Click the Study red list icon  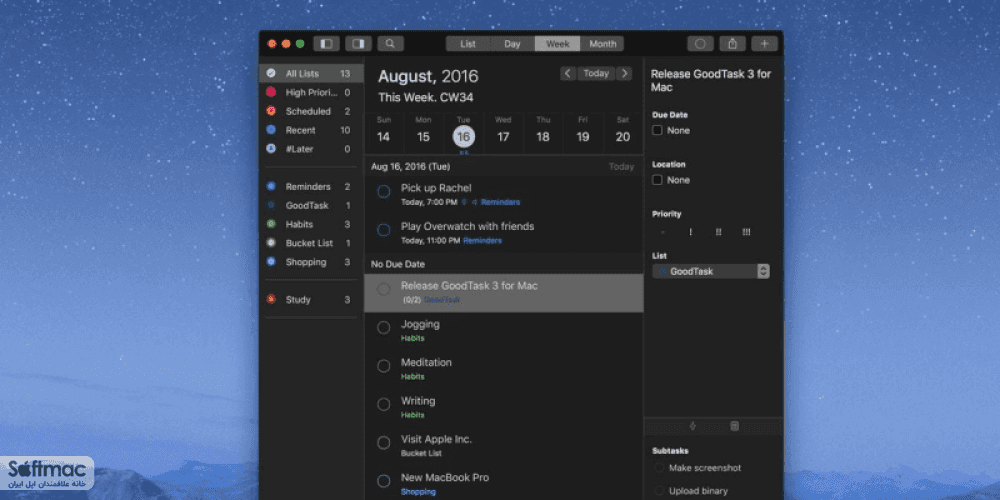pyautogui.click(x=271, y=299)
